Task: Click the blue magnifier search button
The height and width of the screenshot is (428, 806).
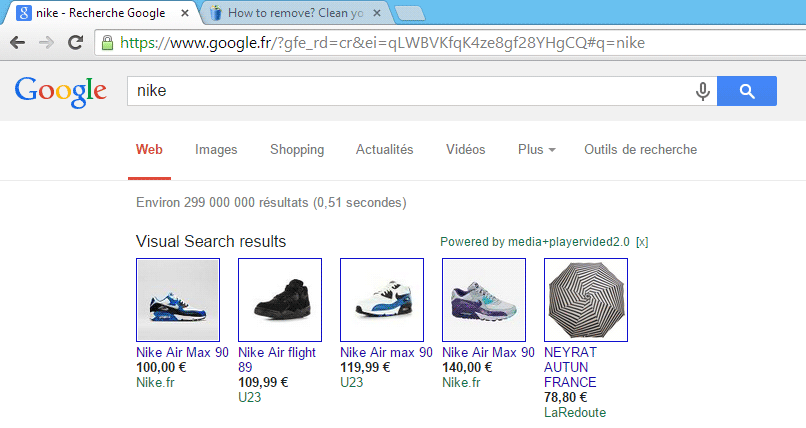Action: pyautogui.click(x=746, y=91)
